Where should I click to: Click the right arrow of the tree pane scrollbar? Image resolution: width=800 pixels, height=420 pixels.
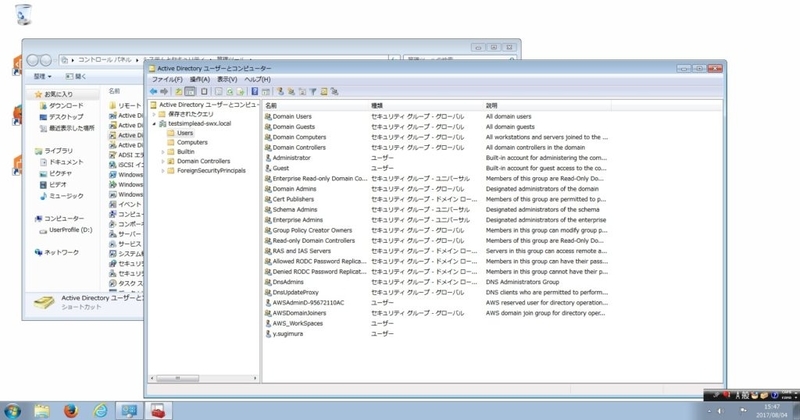click(x=255, y=378)
